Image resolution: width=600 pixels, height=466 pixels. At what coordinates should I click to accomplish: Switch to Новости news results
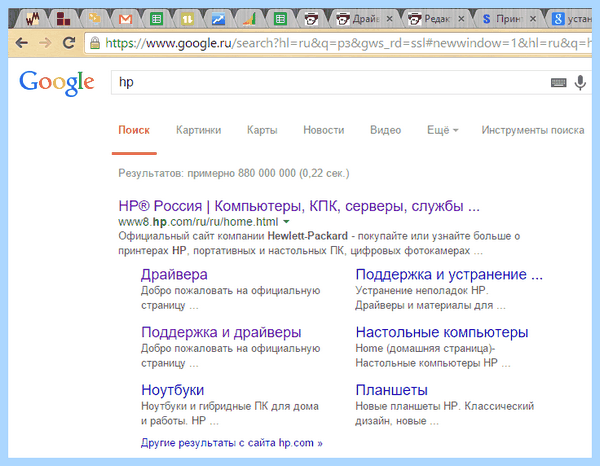pyautogui.click(x=324, y=130)
